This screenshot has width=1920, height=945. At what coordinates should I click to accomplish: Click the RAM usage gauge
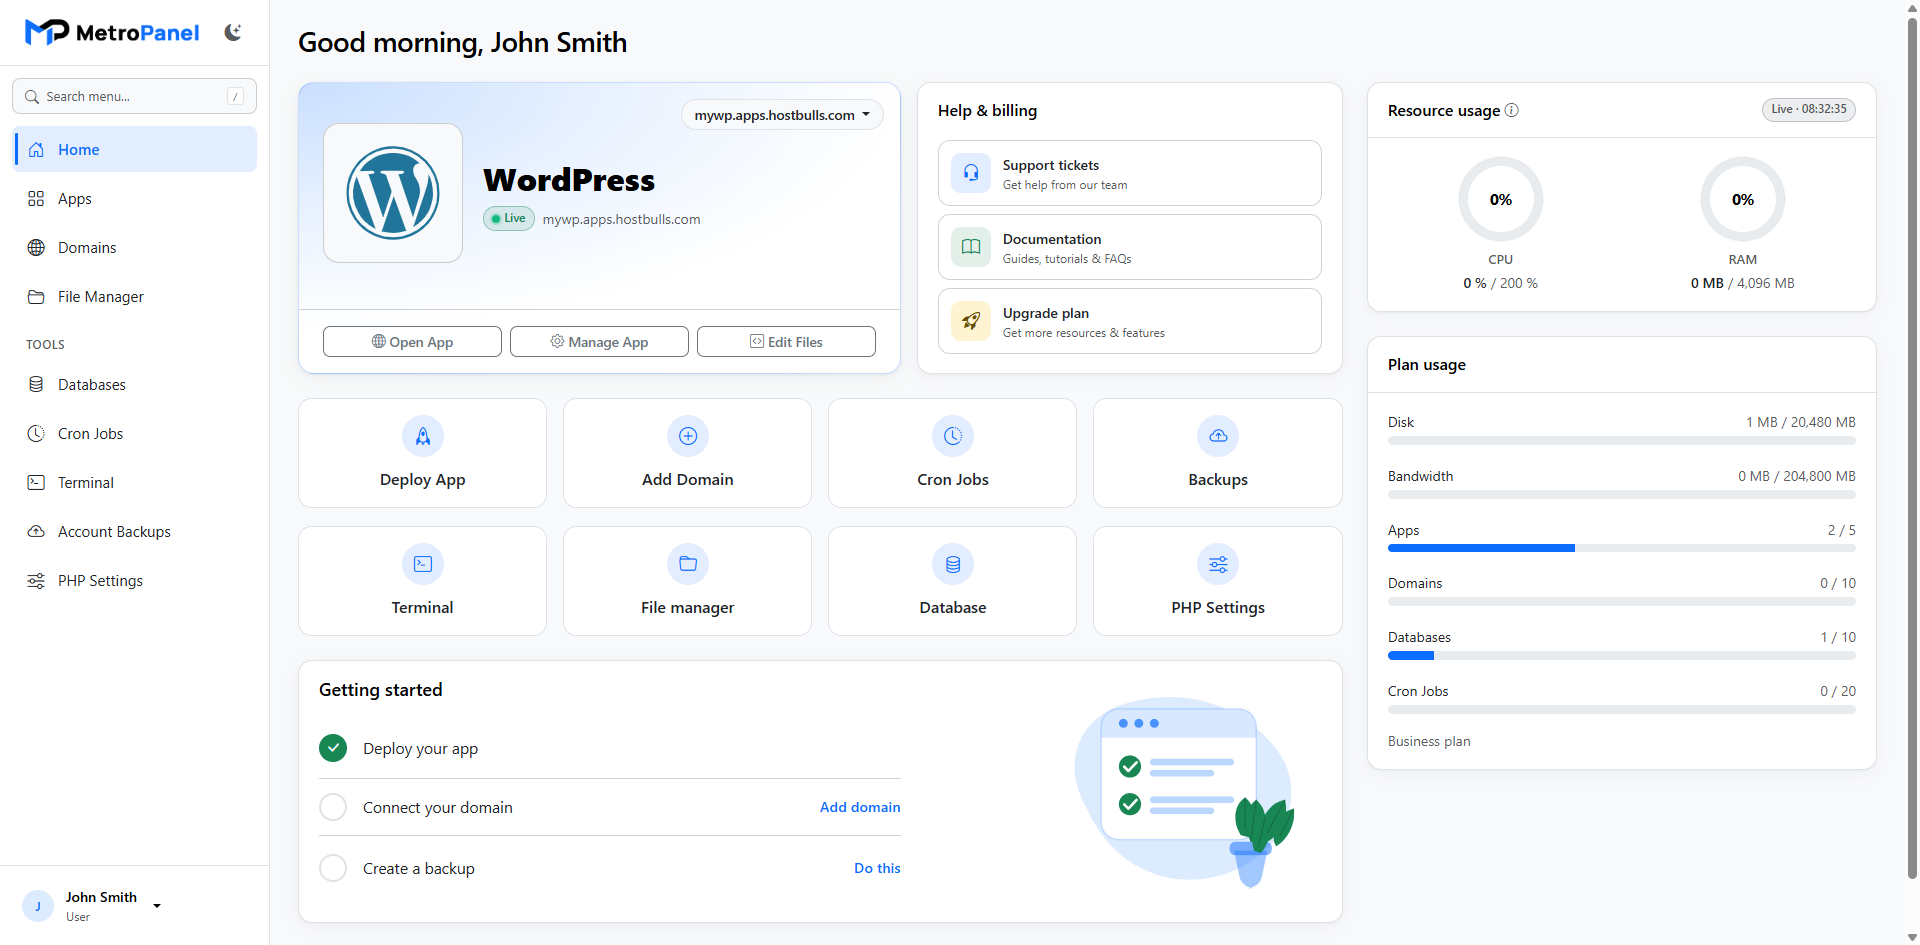[x=1743, y=199]
